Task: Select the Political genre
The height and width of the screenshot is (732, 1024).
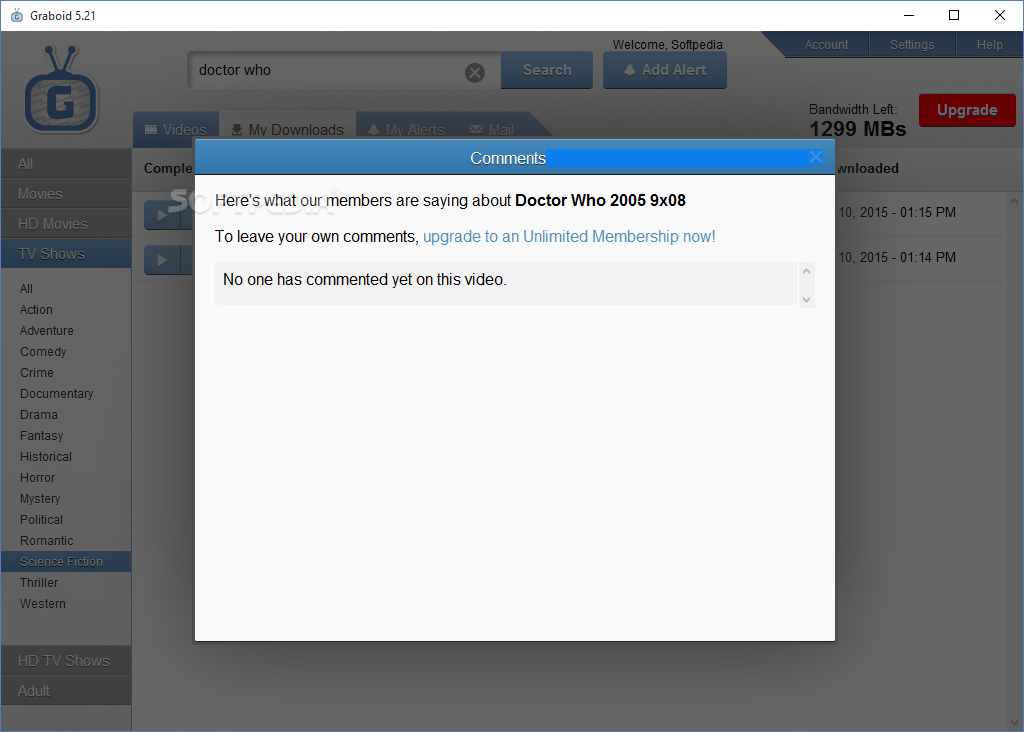Action: point(41,520)
